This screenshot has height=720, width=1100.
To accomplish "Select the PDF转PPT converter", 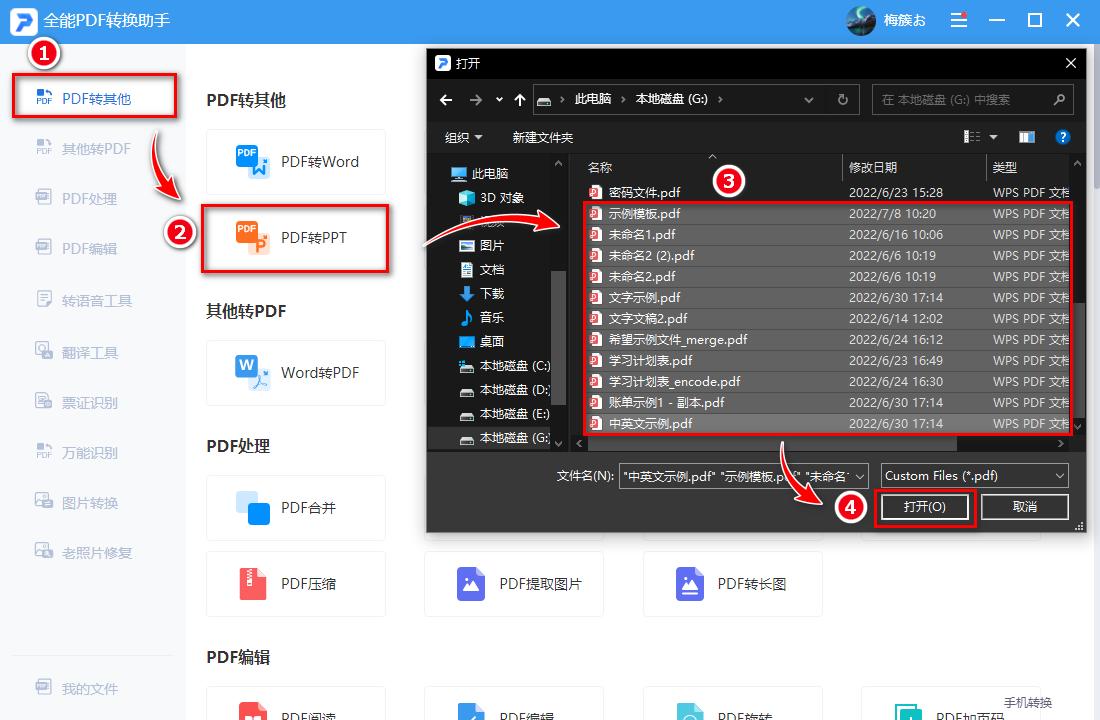I will click(295, 238).
